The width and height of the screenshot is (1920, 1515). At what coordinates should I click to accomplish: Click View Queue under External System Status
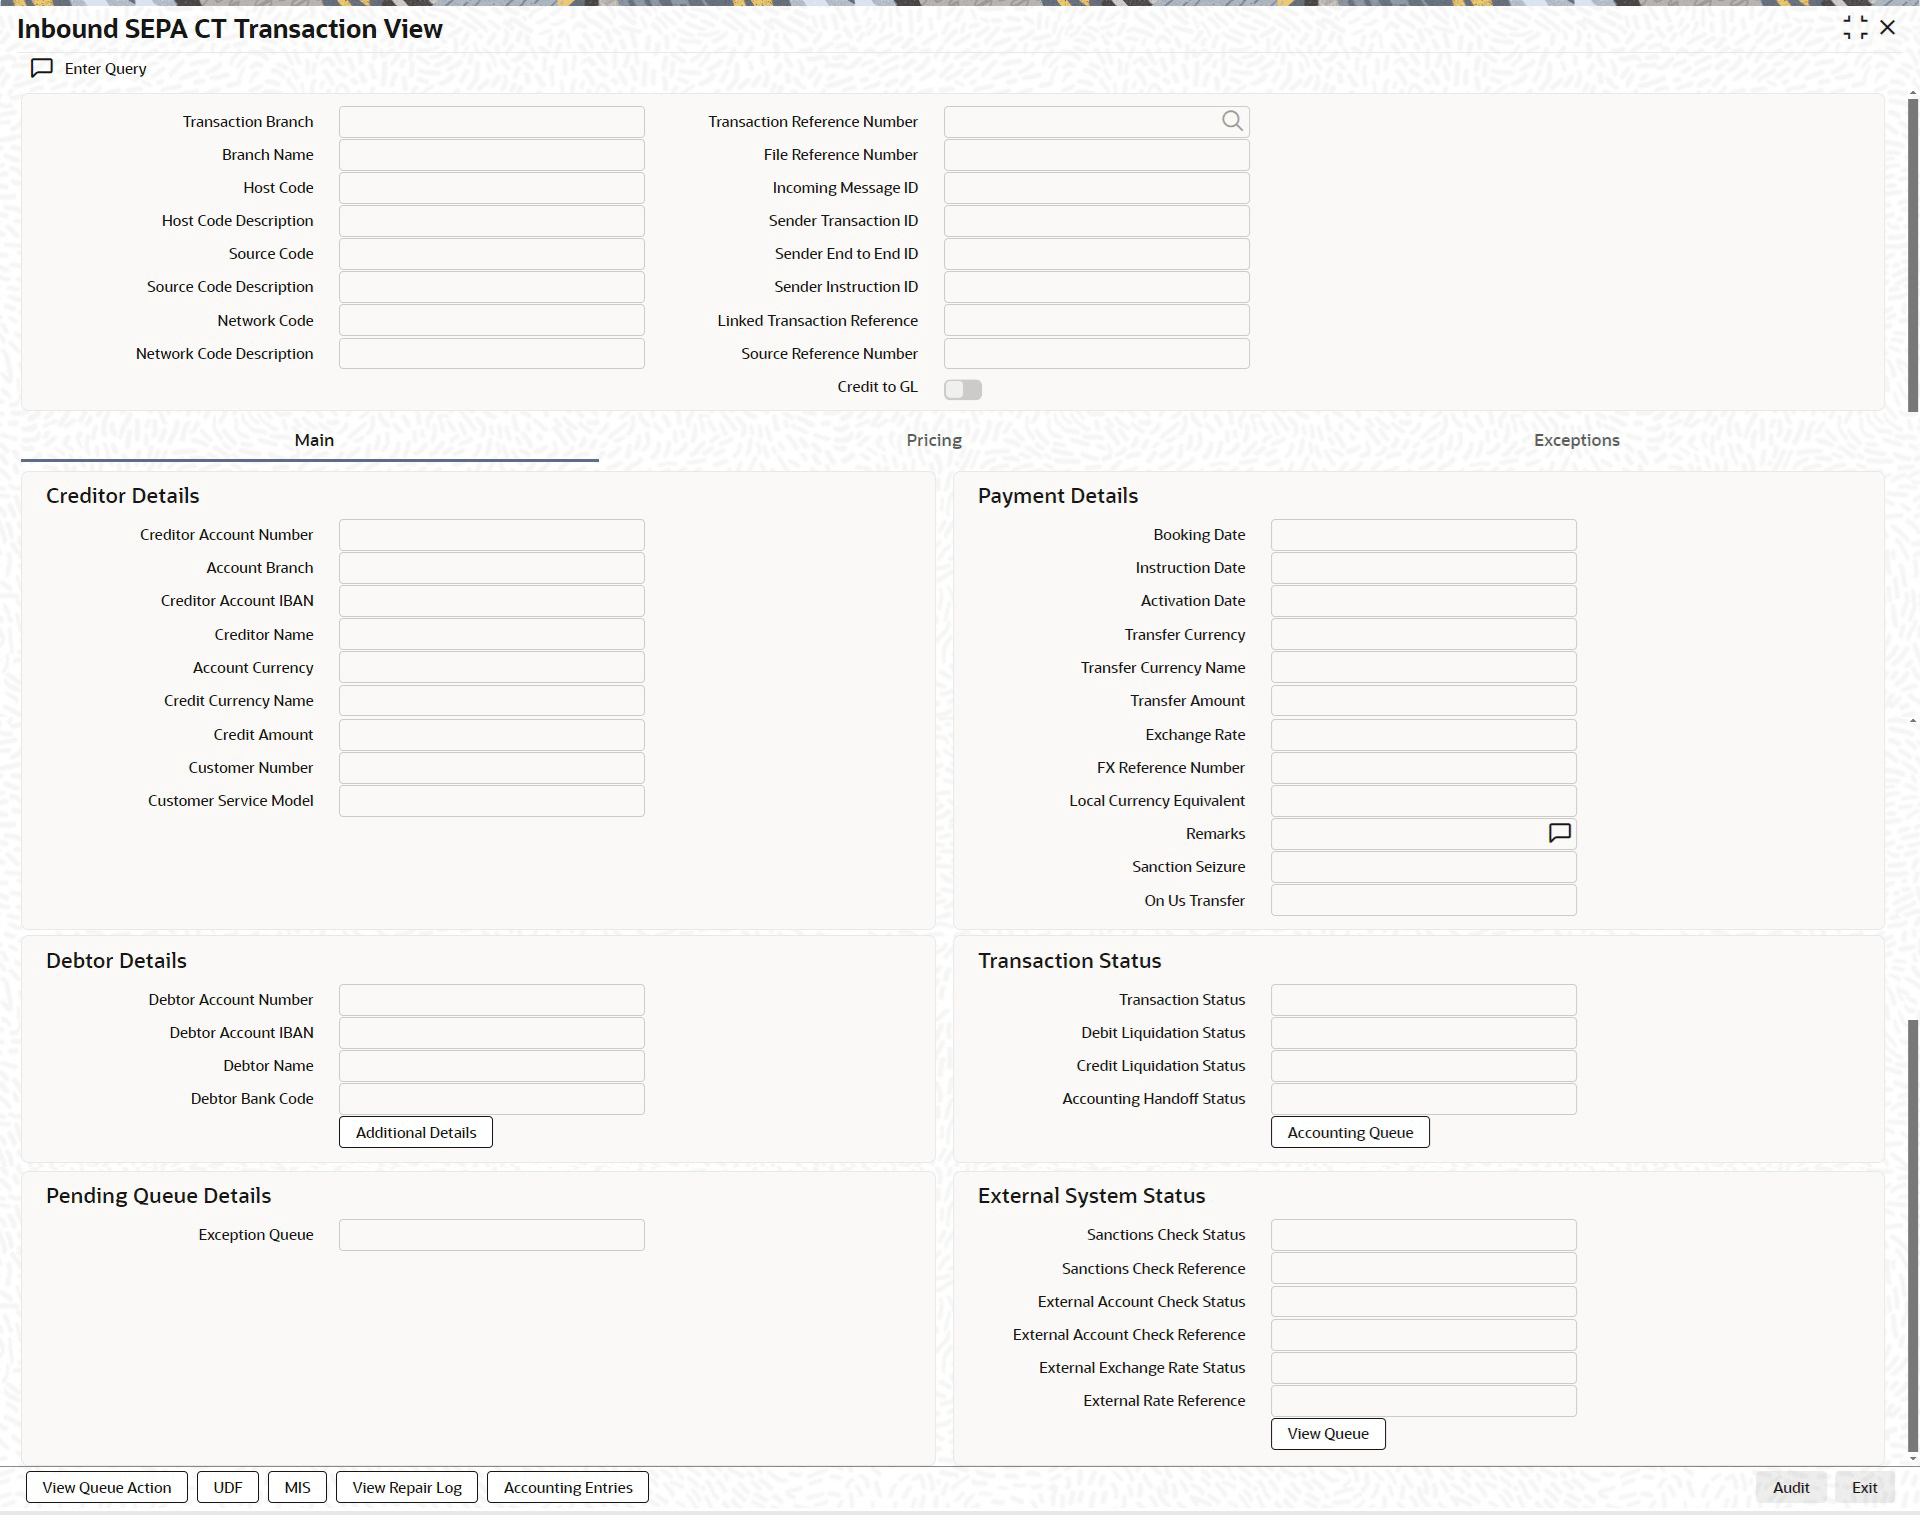pyautogui.click(x=1328, y=1433)
